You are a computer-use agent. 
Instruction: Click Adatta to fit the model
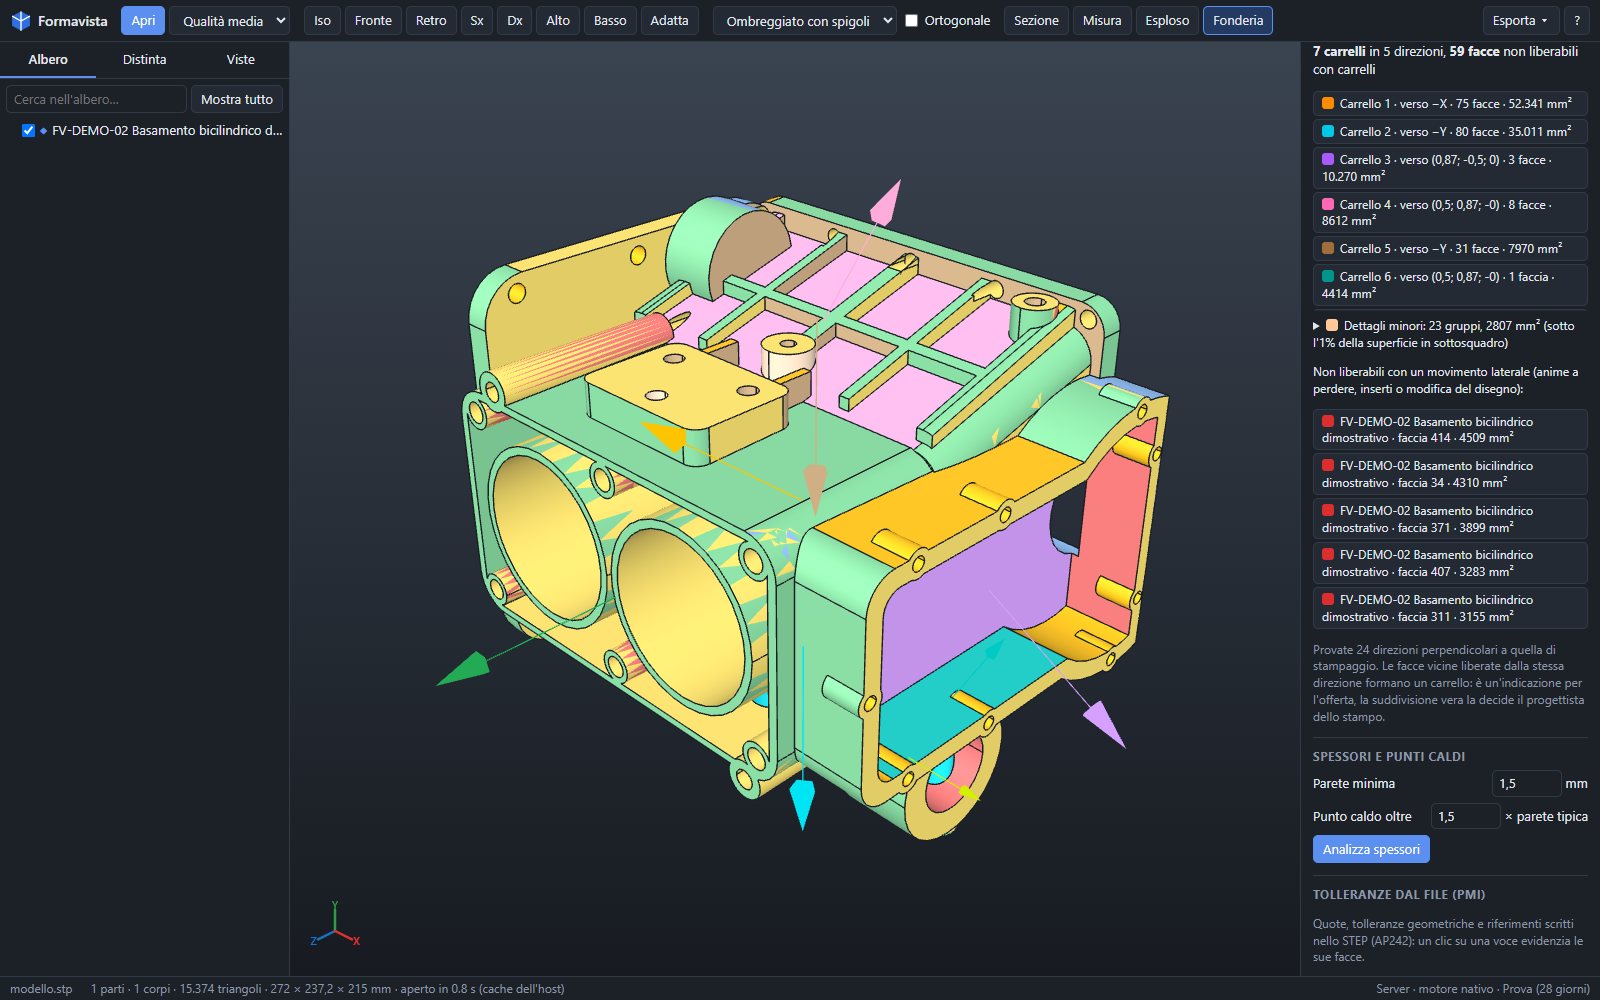click(x=669, y=21)
